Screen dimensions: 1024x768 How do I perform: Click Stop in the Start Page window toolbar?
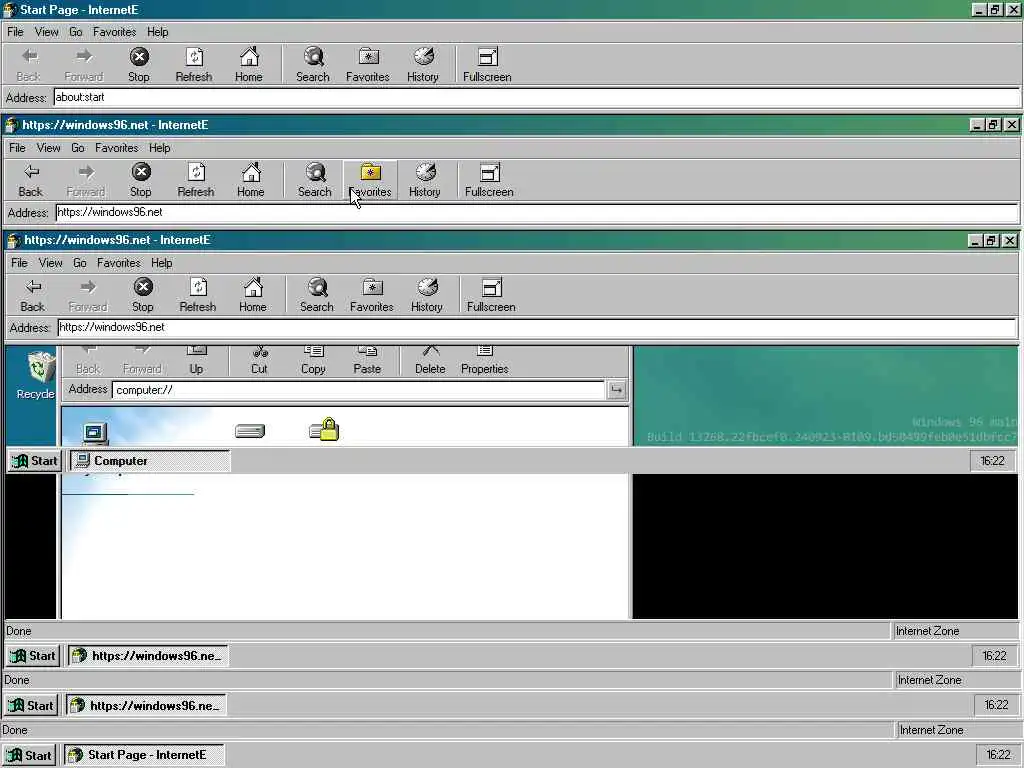pos(138,65)
